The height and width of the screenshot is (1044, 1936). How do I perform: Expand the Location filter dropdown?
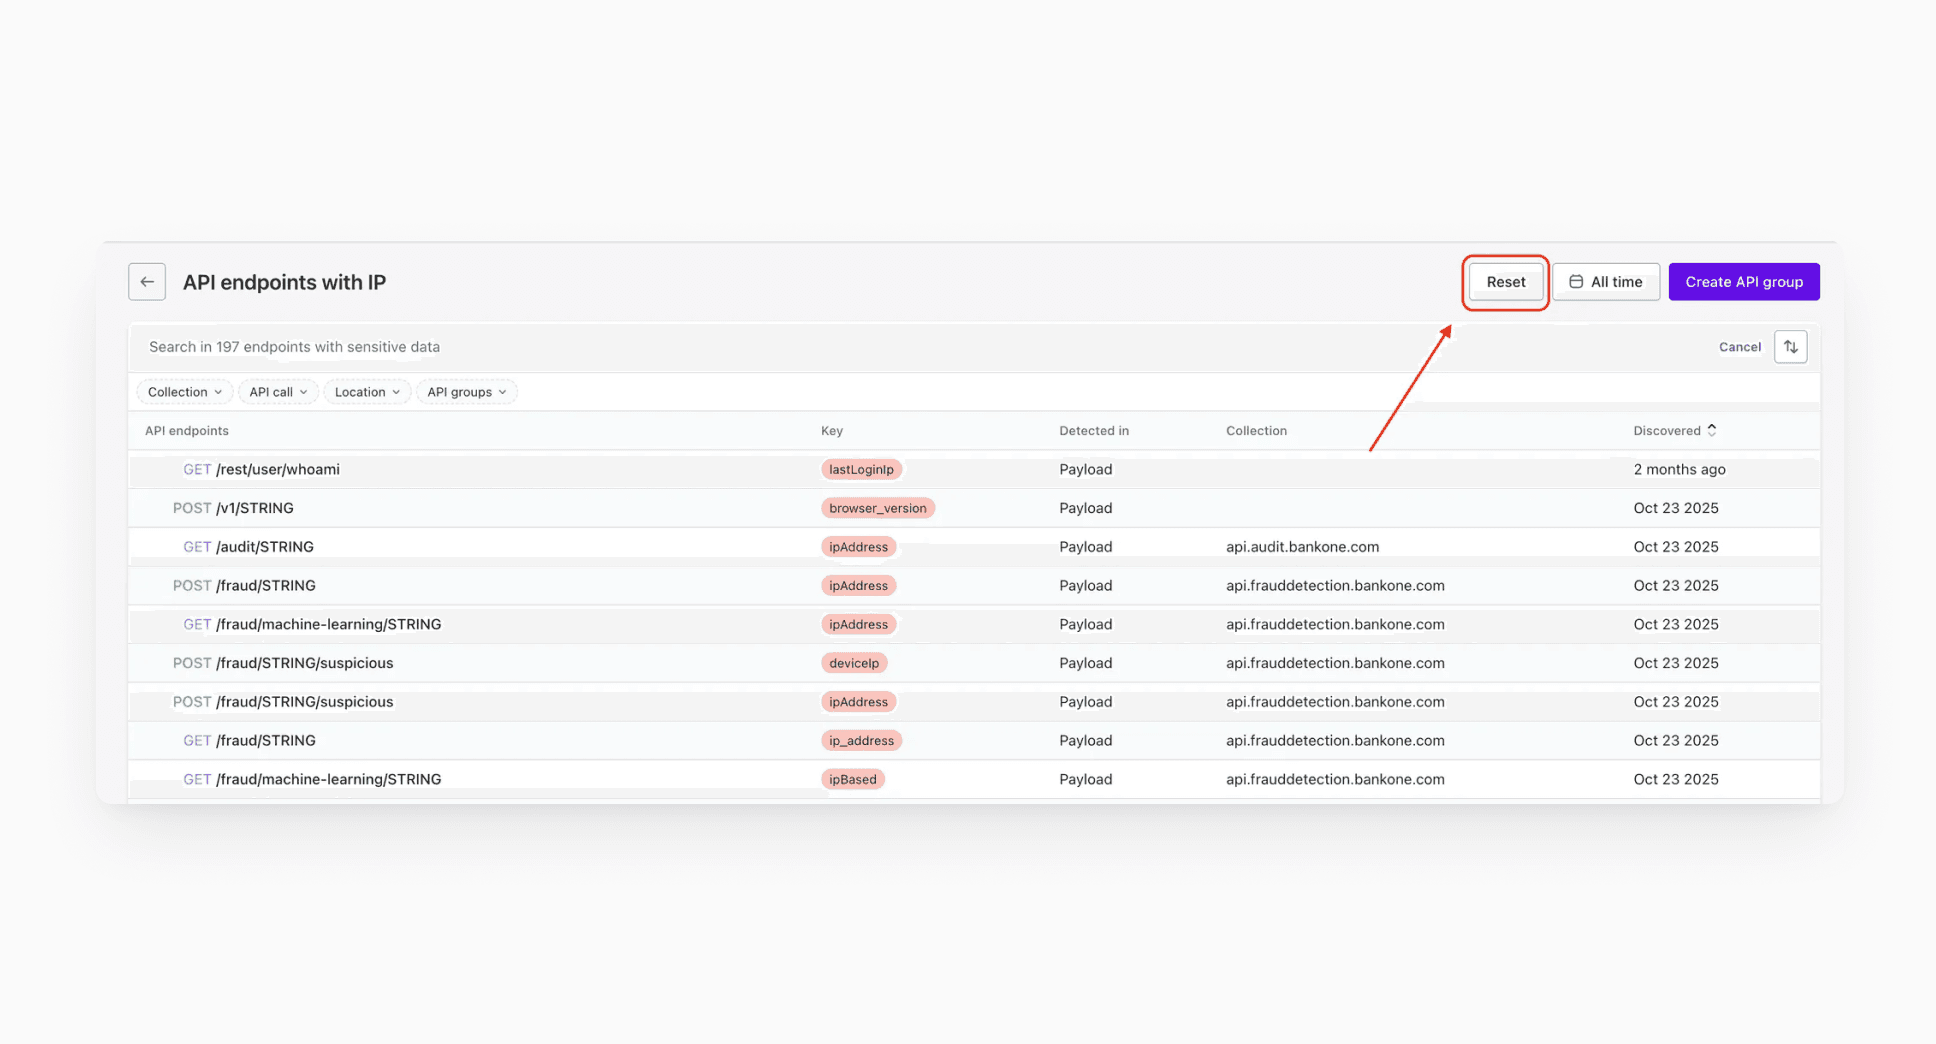click(366, 391)
